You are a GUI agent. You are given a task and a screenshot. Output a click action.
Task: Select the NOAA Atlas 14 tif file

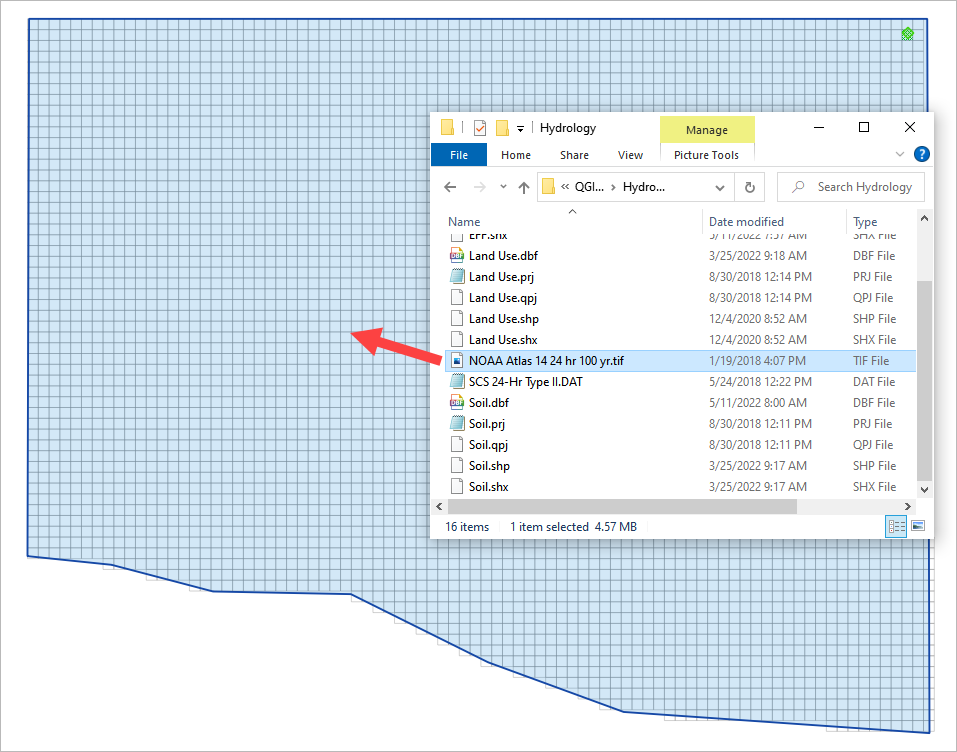click(546, 361)
